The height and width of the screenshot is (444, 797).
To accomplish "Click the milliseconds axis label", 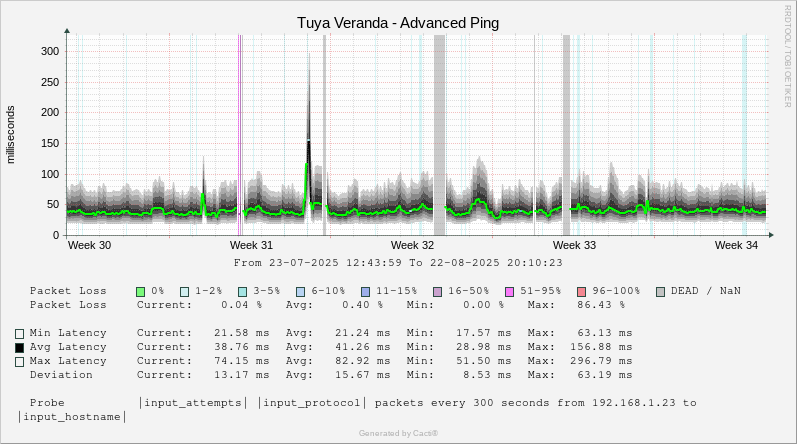I will tap(11, 135).
